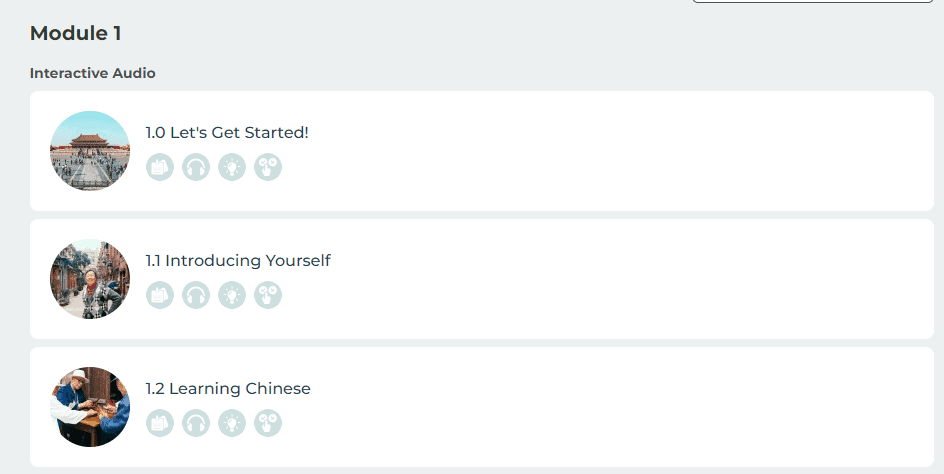
Task: Open the lightbulb tips icon for lesson 1.0
Action: (x=232, y=167)
